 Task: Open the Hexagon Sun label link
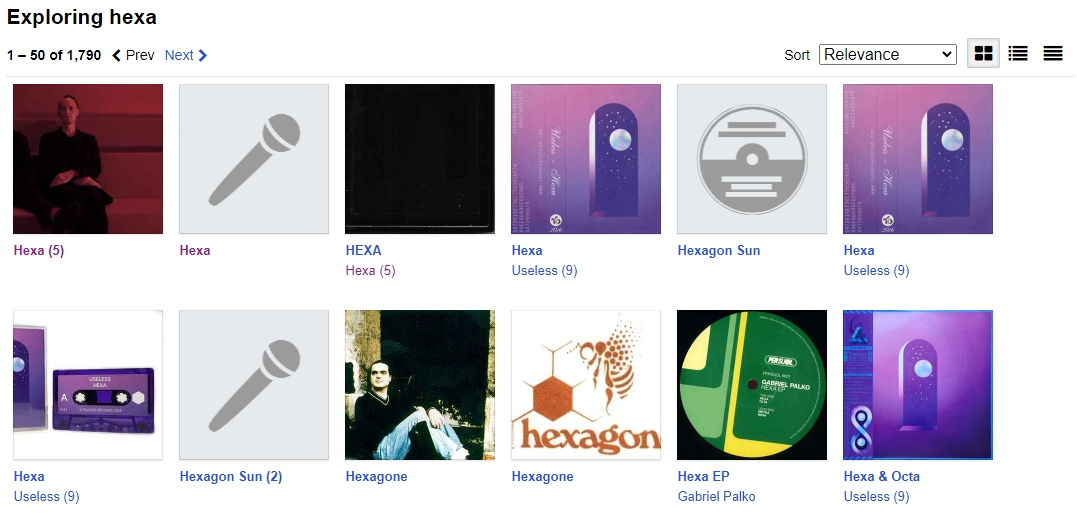tap(718, 250)
